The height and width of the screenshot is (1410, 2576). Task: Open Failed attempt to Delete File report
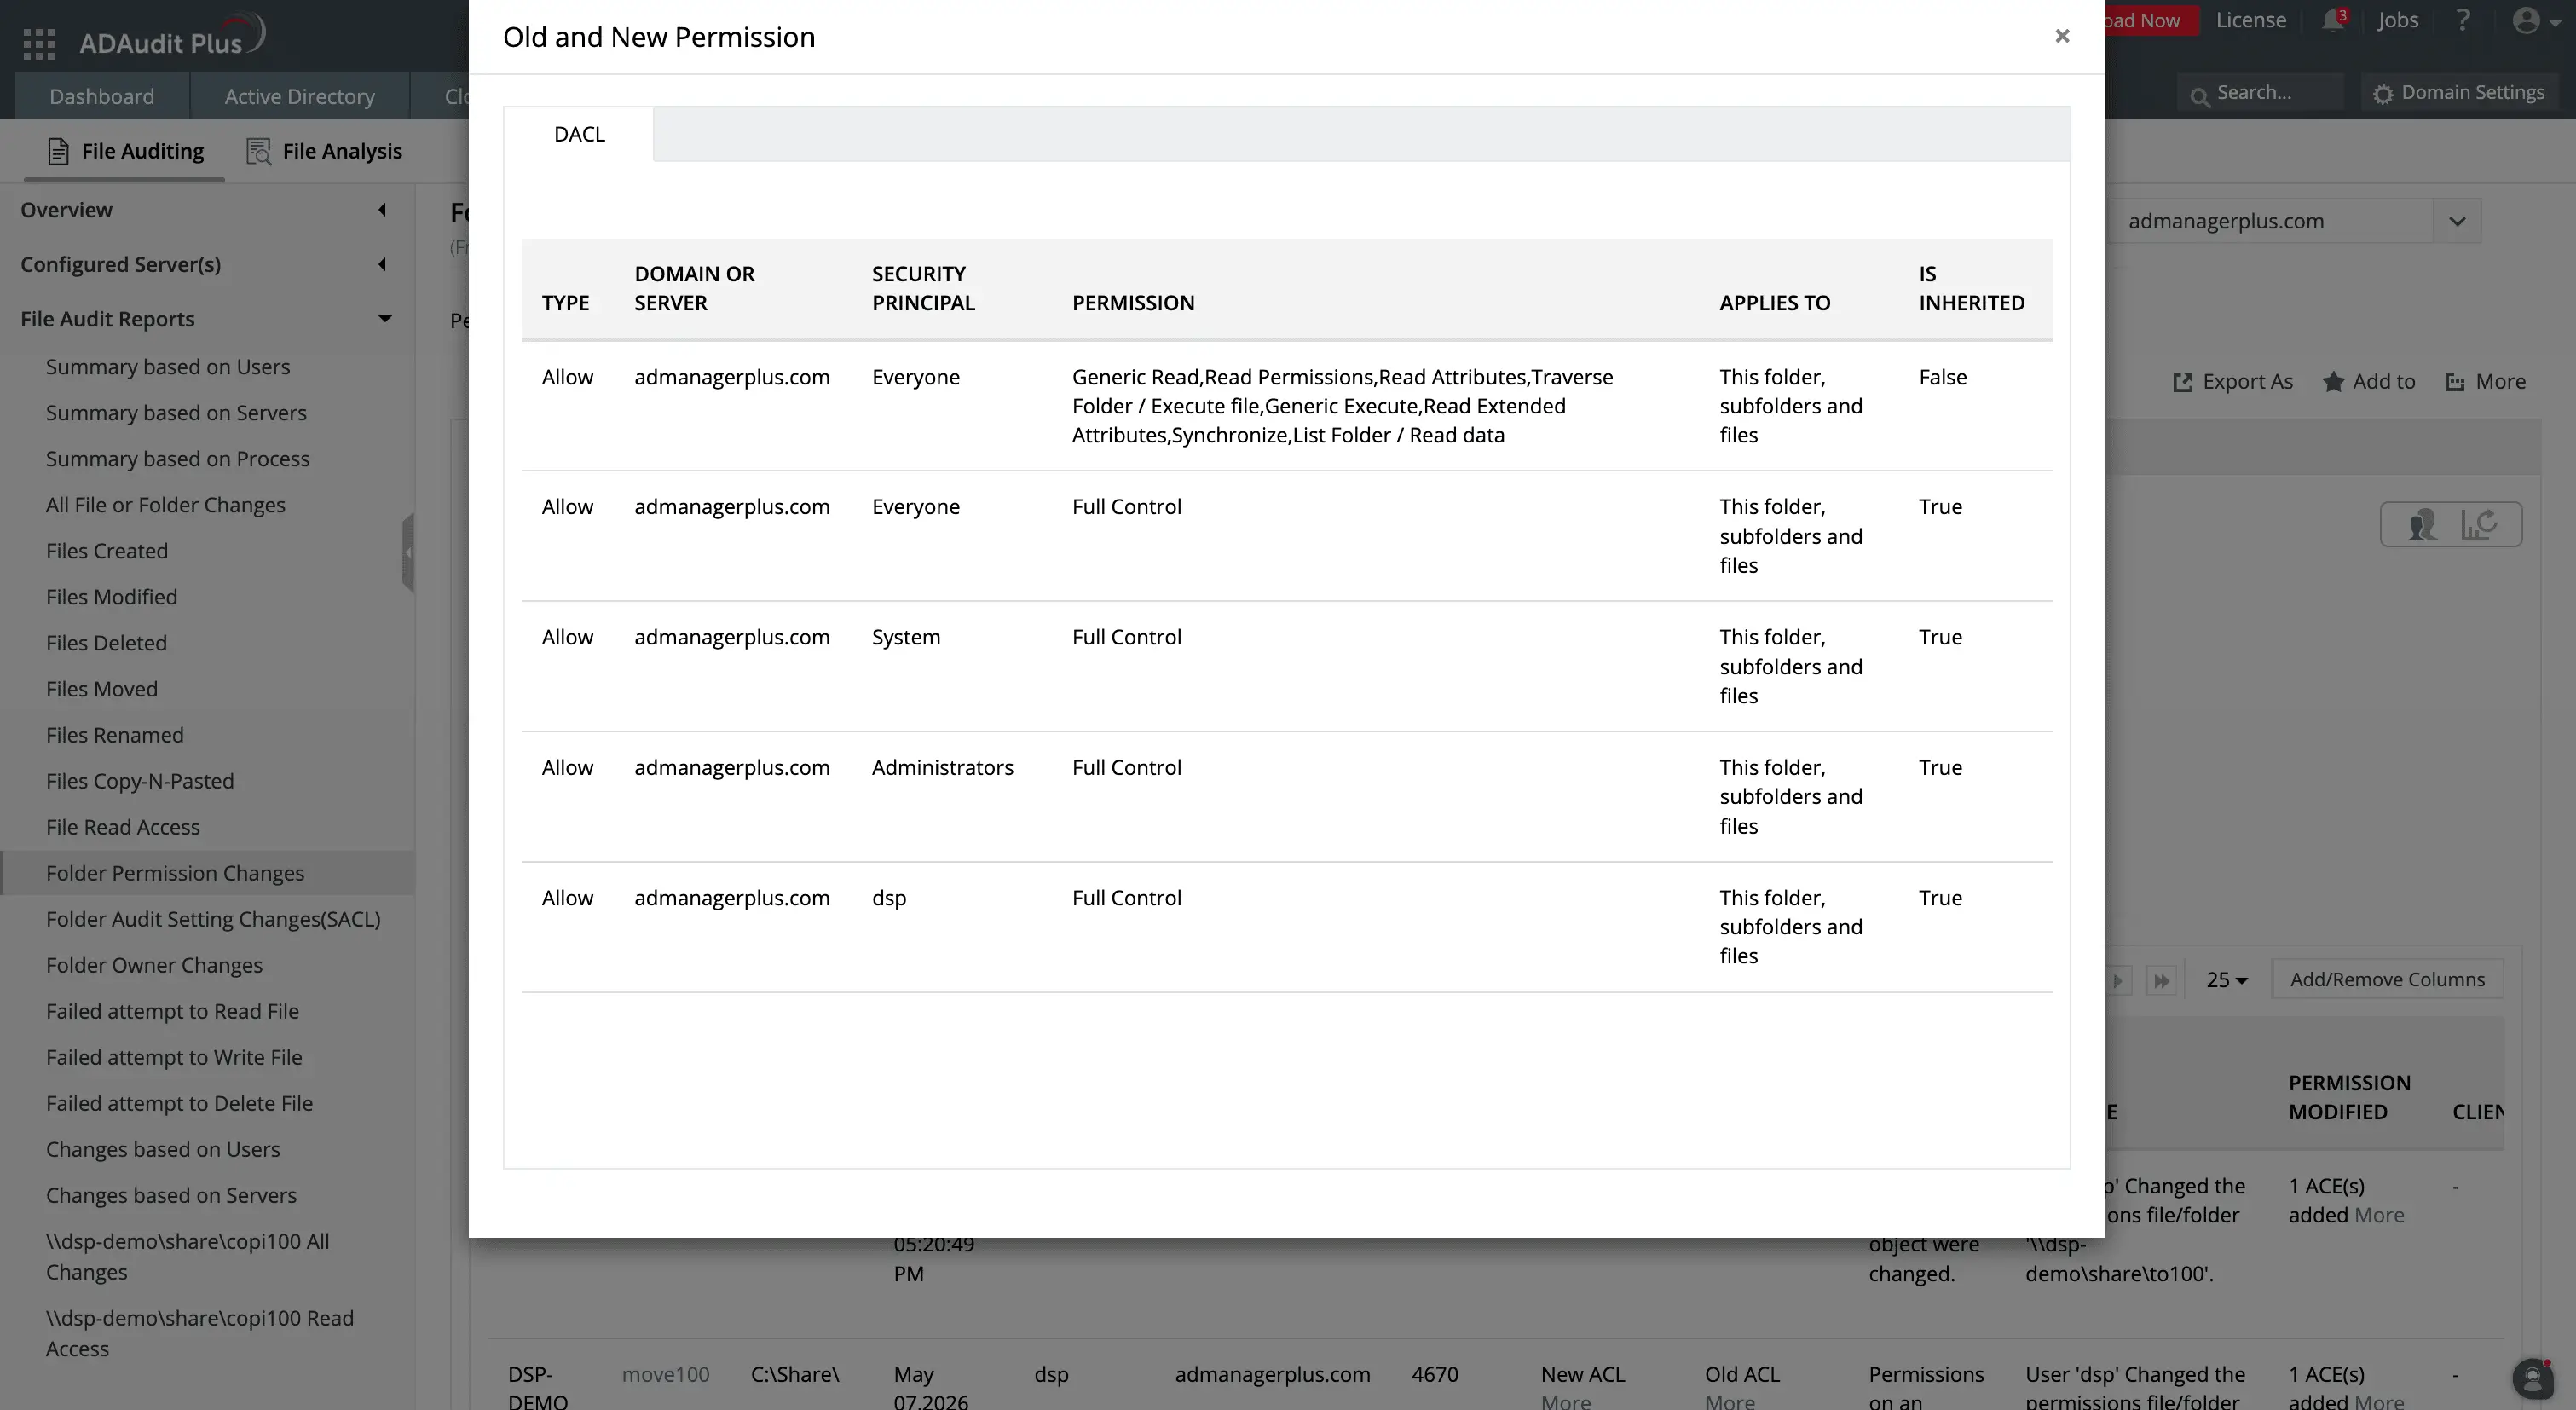tap(179, 1103)
